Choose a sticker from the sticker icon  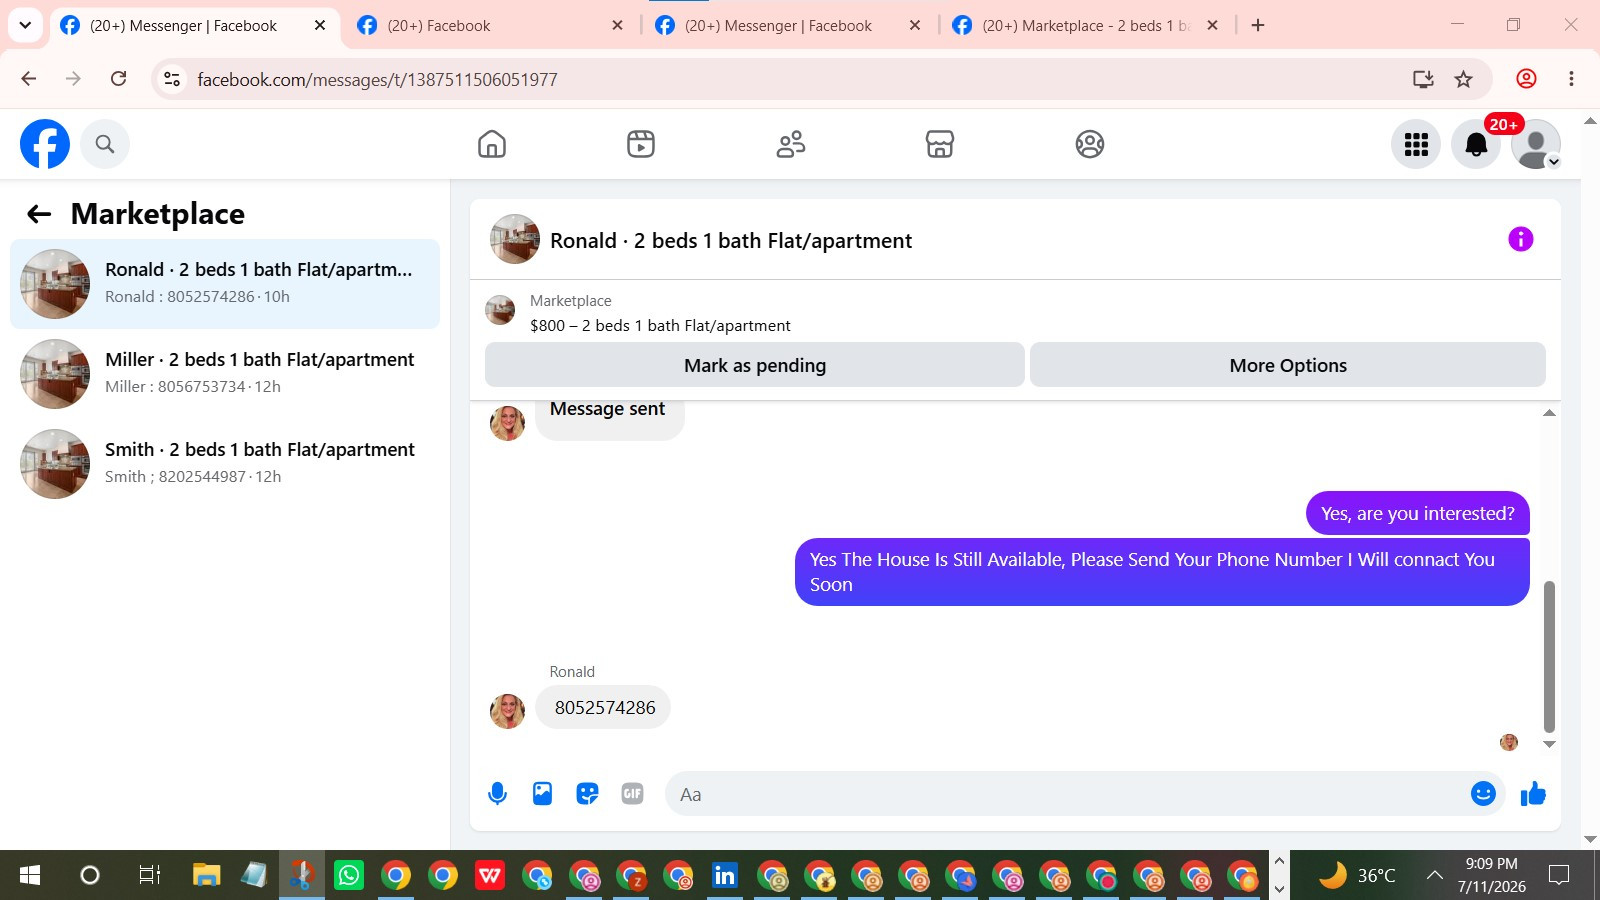pos(587,794)
